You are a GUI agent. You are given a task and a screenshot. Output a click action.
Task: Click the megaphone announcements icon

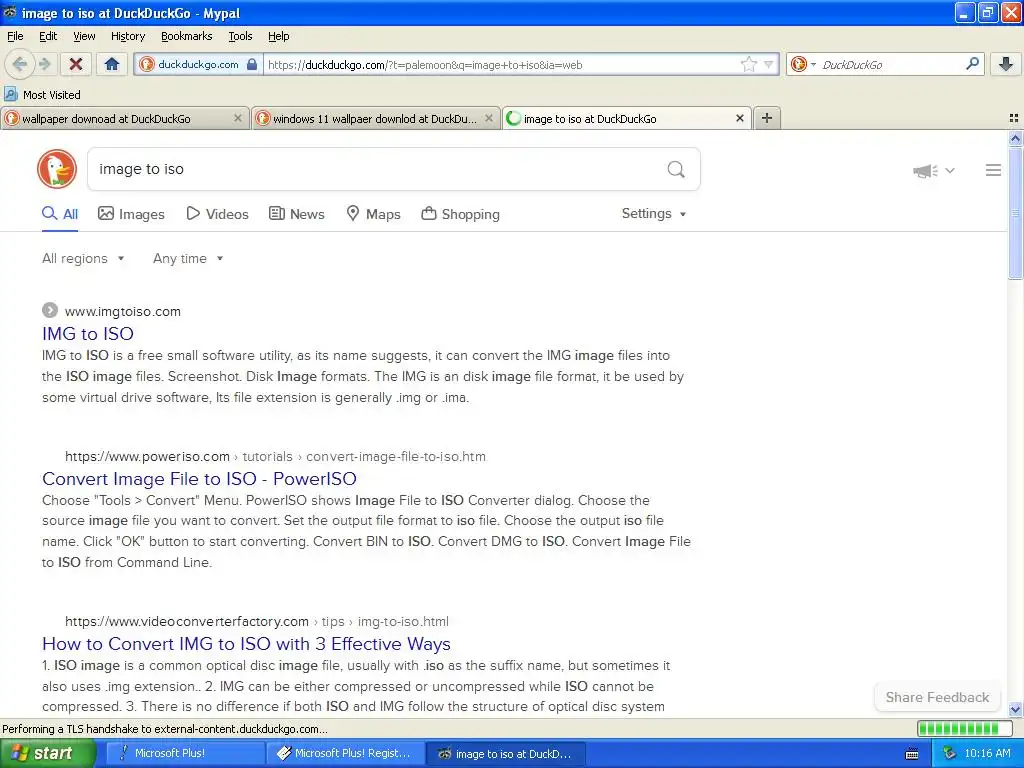925,170
